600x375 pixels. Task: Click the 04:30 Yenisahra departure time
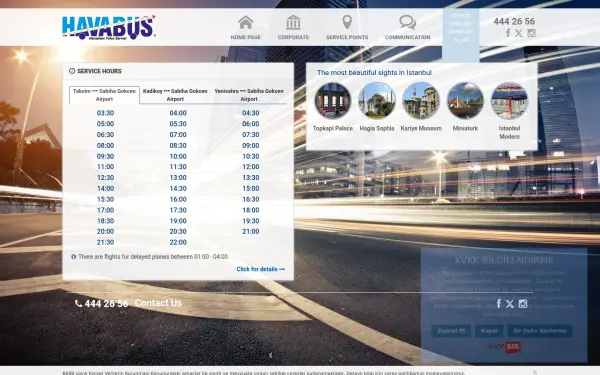[x=251, y=113]
